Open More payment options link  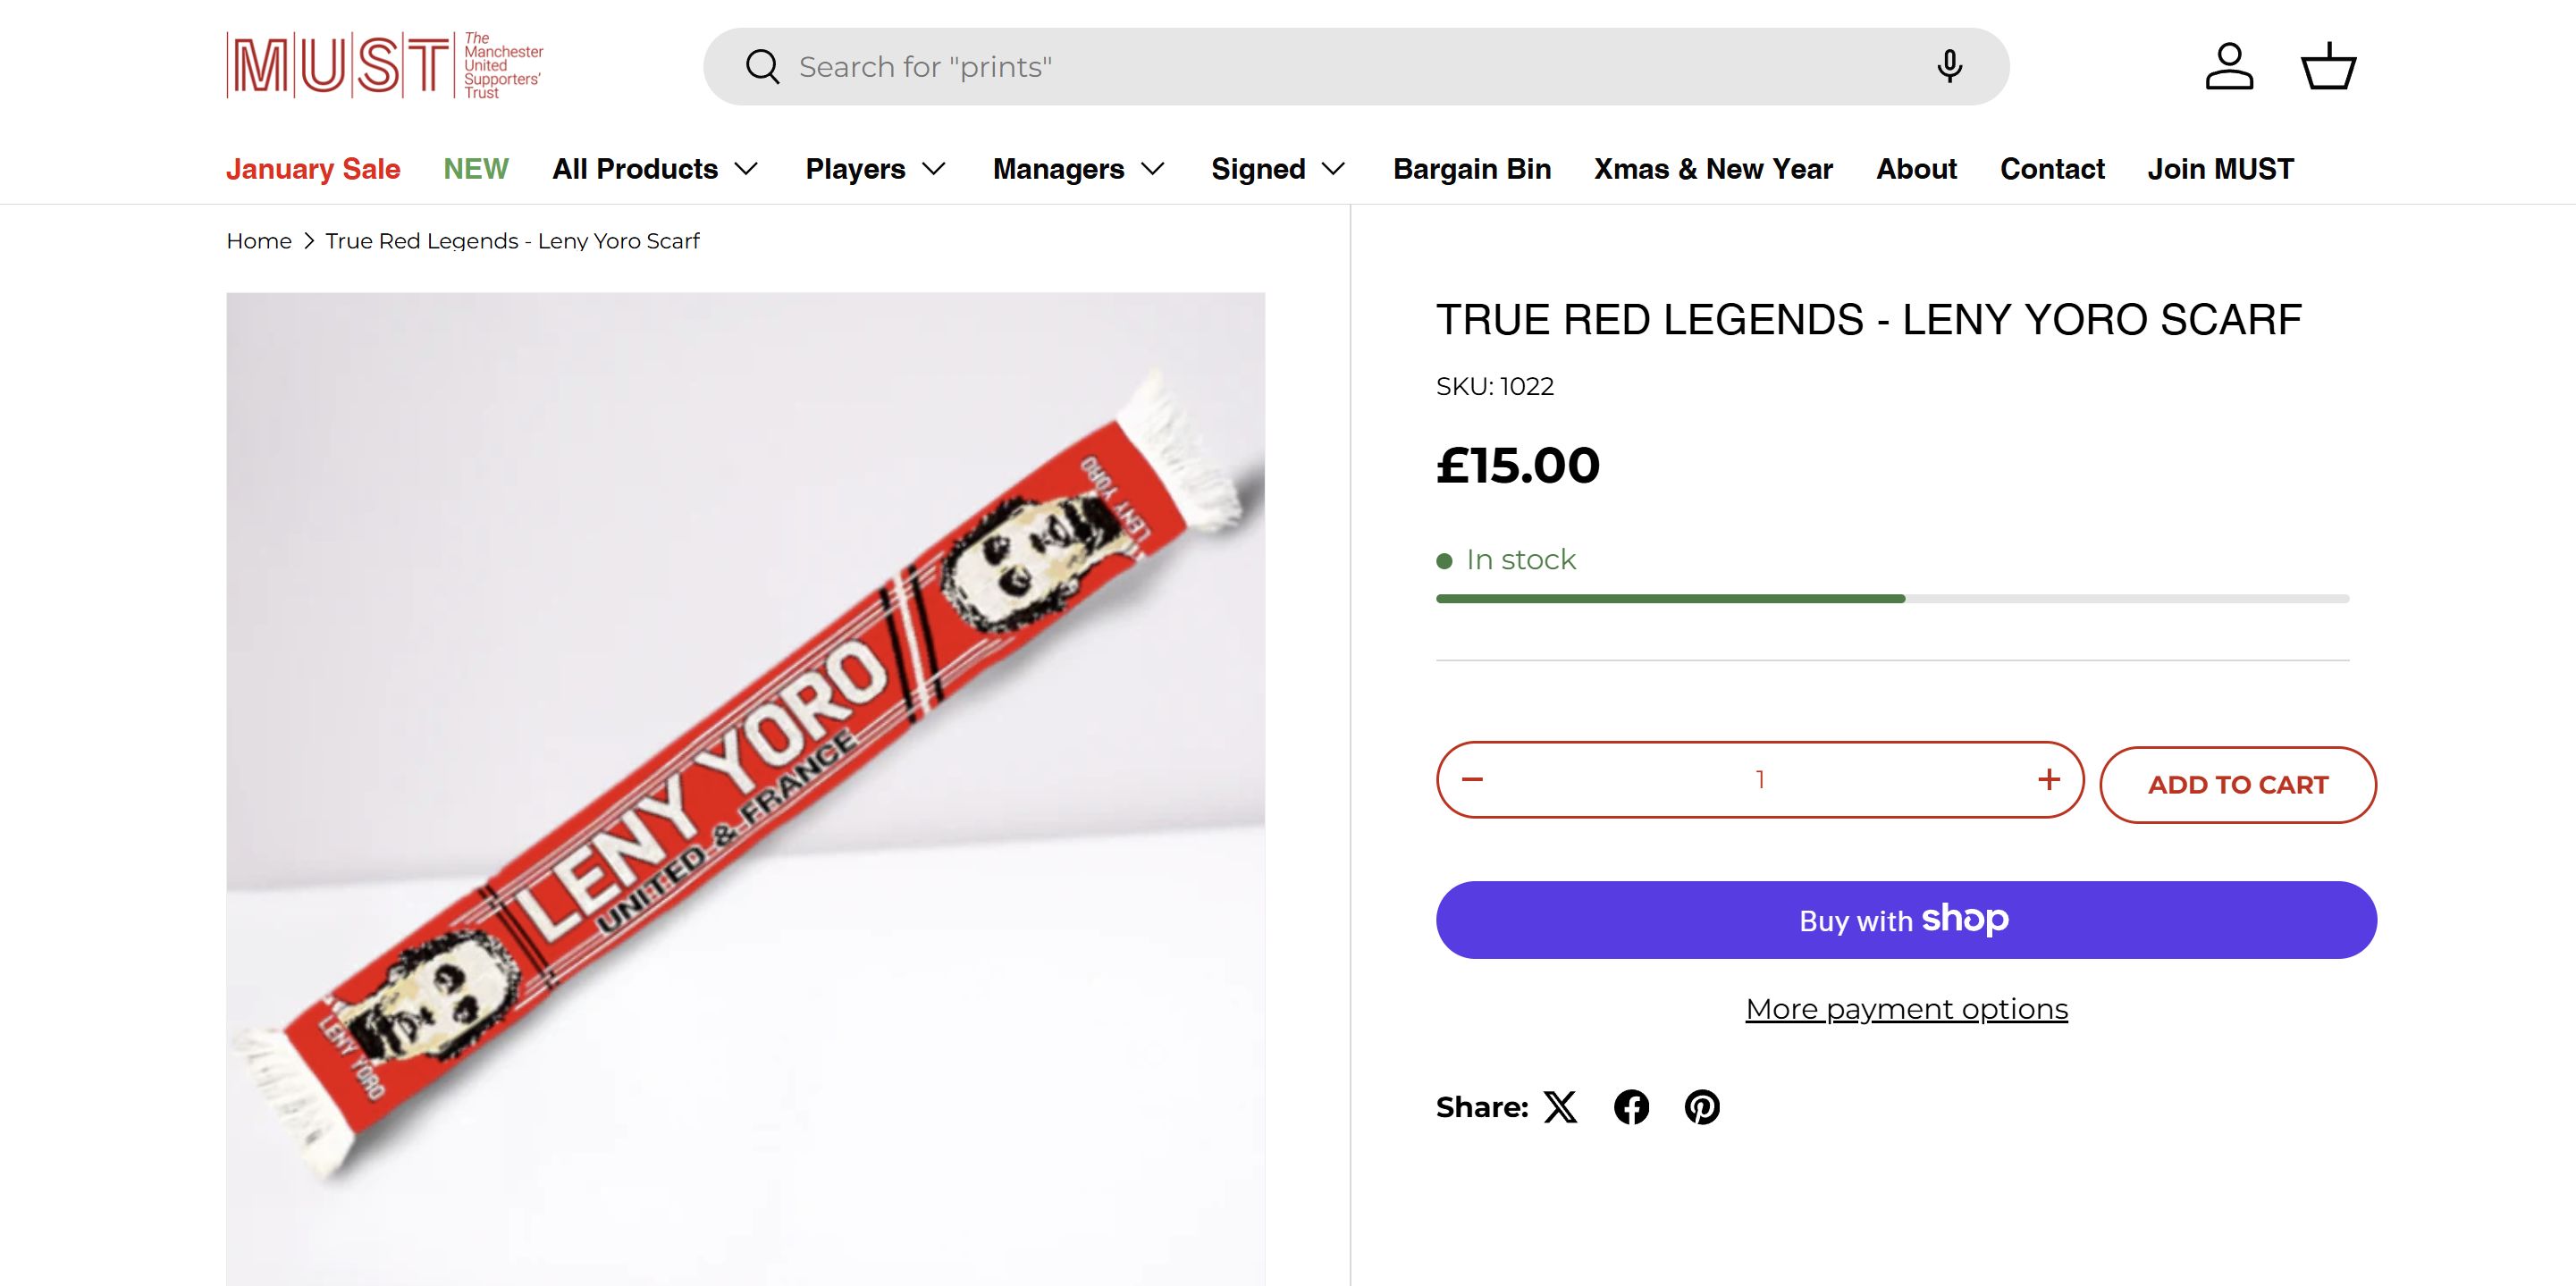(x=1906, y=1009)
